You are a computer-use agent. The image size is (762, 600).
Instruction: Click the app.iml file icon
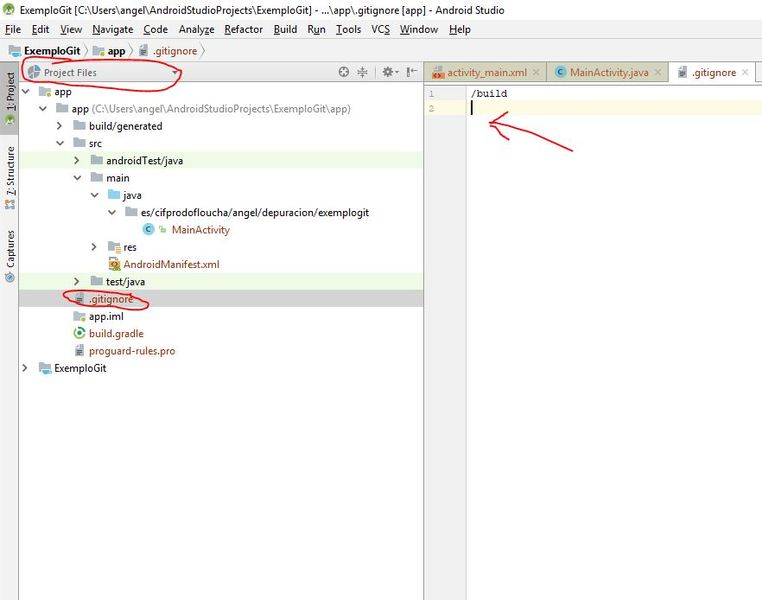pyautogui.click(x=79, y=316)
